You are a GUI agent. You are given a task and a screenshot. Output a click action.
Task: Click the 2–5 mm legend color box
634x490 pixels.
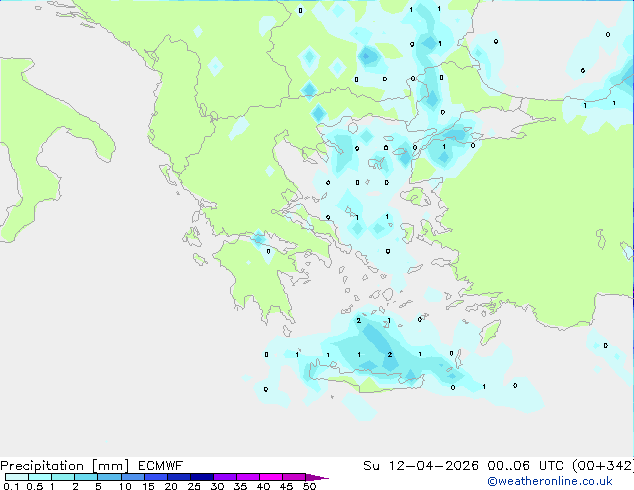tap(86, 477)
